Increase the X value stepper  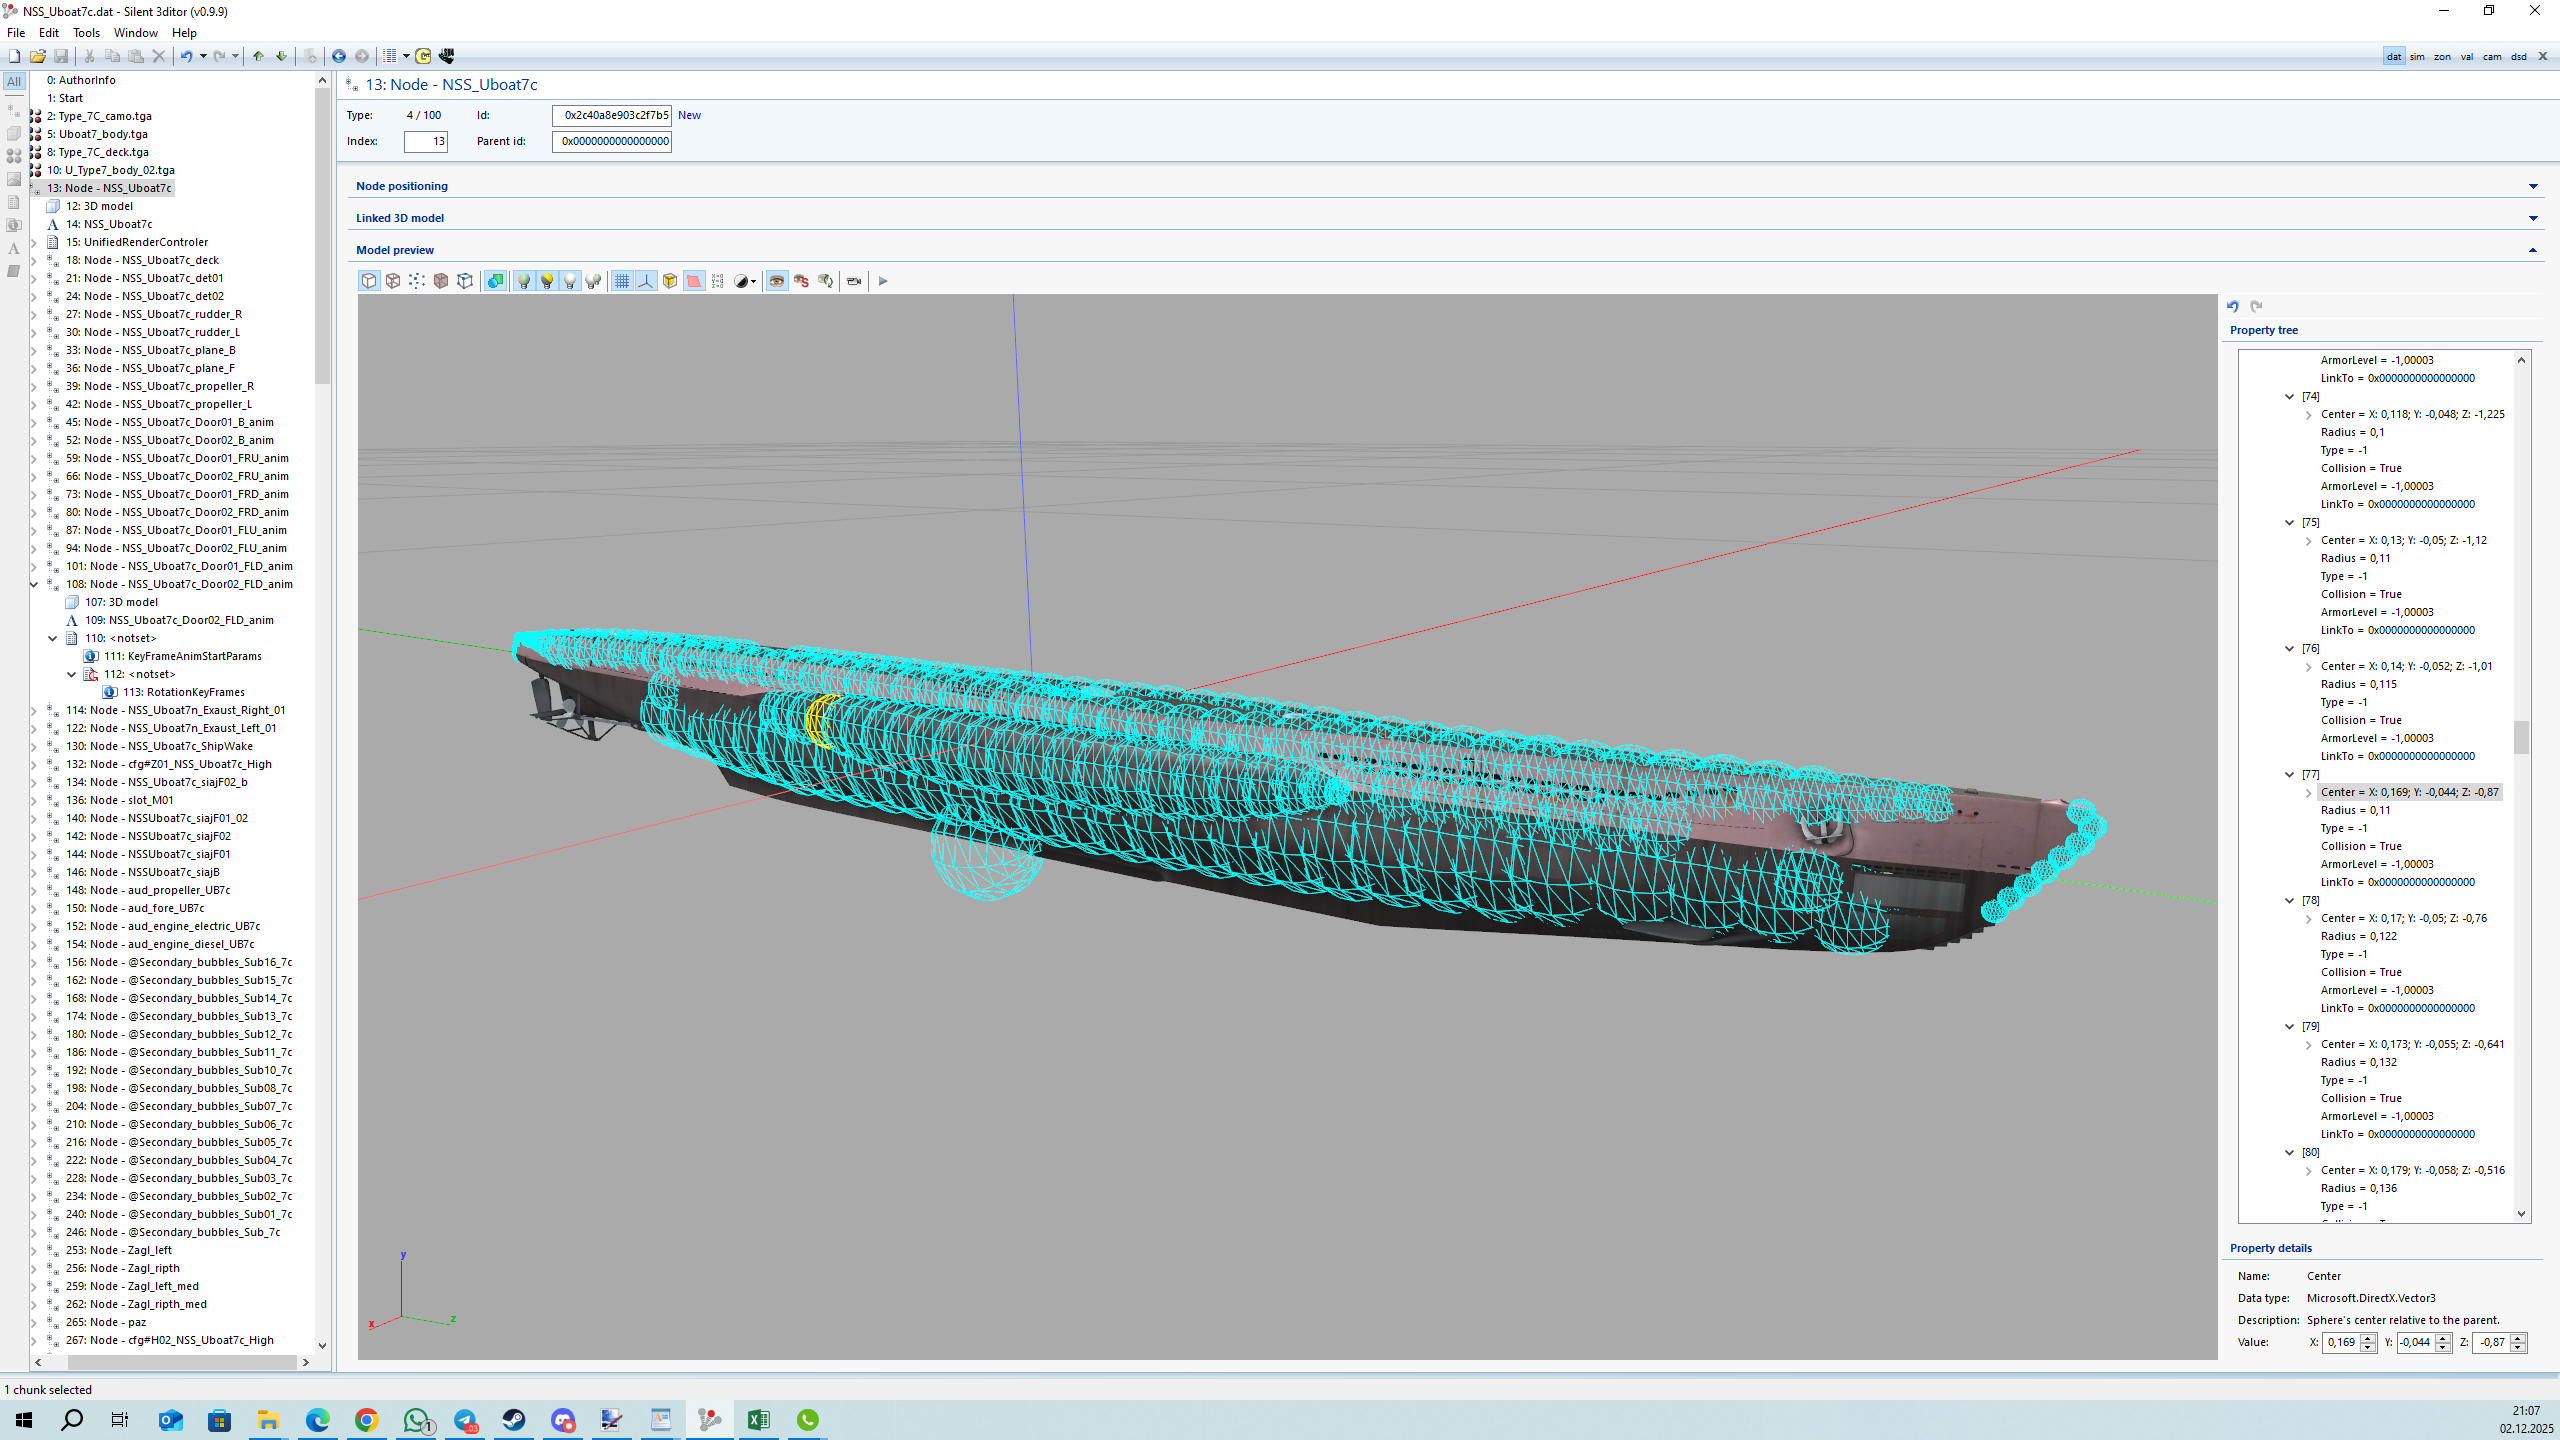pyautogui.click(x=2367, y=1338)
